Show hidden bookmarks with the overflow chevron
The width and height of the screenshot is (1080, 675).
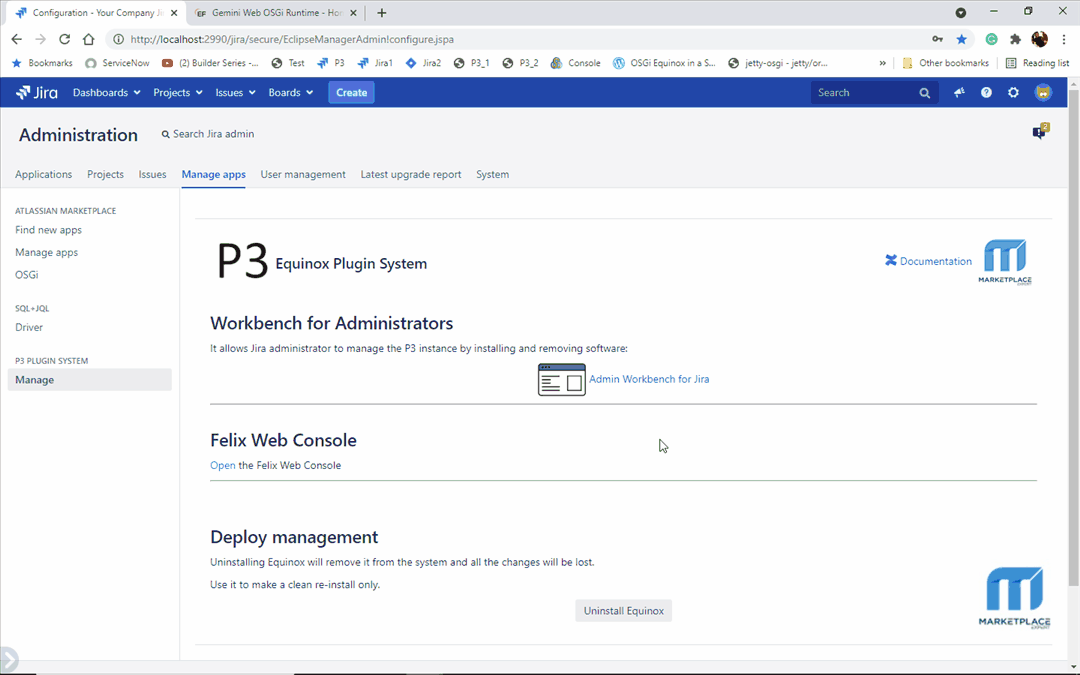coord(882,63)
